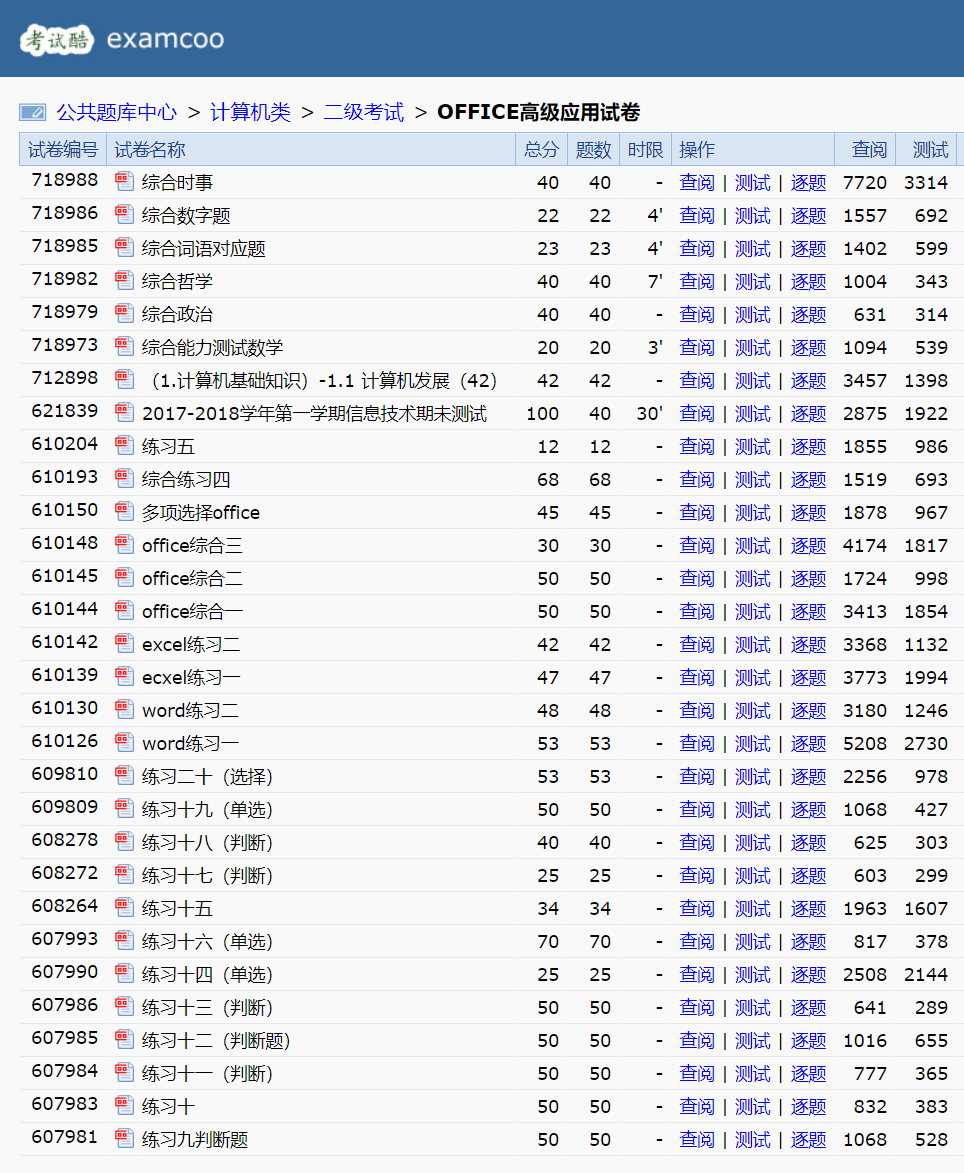Screen dimensions: 964x1173
Task: Click the breadcrumb folder icon before 公共题库中心
Action: point(33,112)
